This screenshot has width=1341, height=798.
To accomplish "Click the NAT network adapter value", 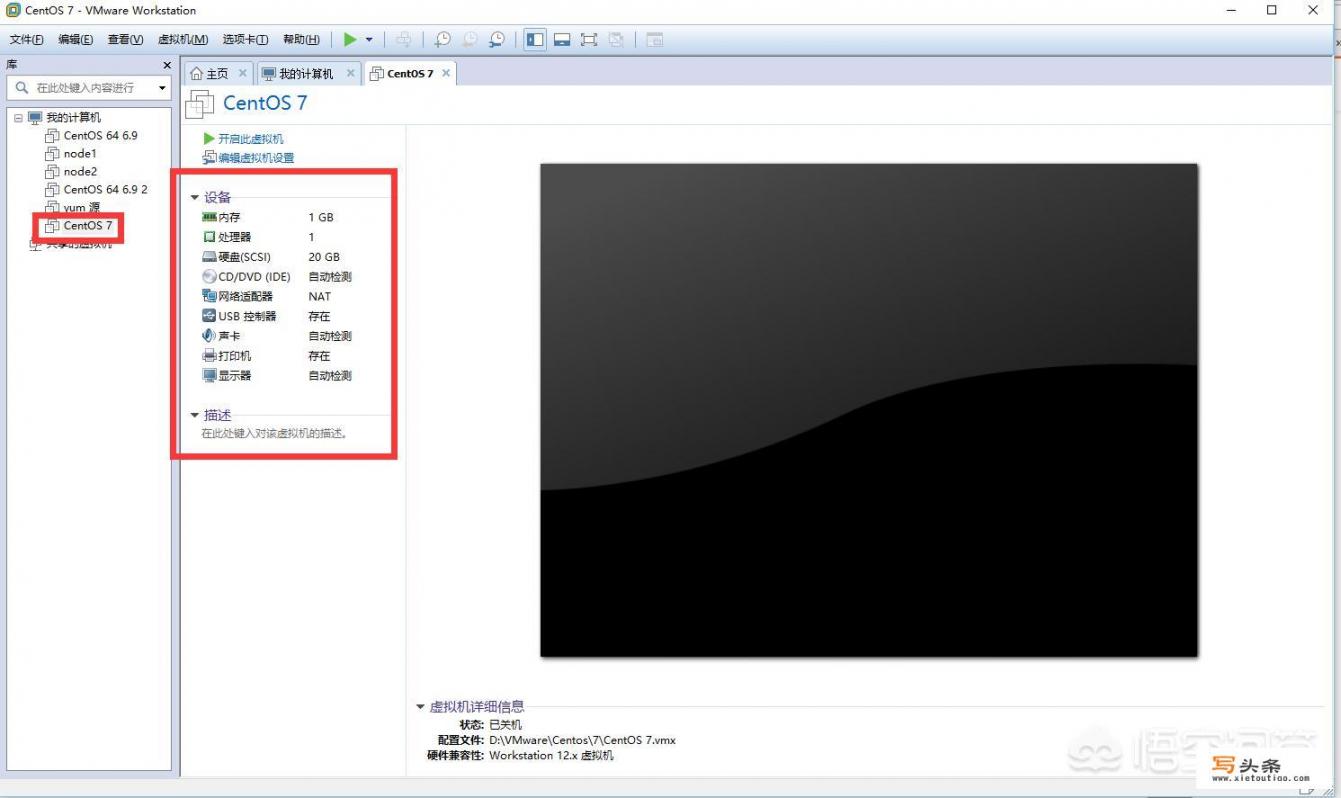I will click(x=319, y=297).
